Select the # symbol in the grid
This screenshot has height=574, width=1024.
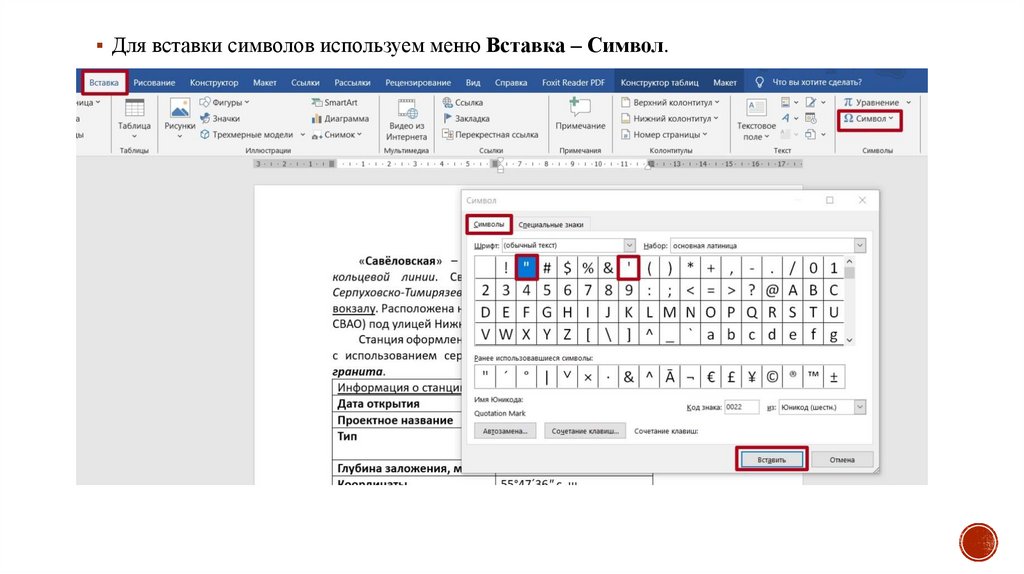click(x=547, y=268)
